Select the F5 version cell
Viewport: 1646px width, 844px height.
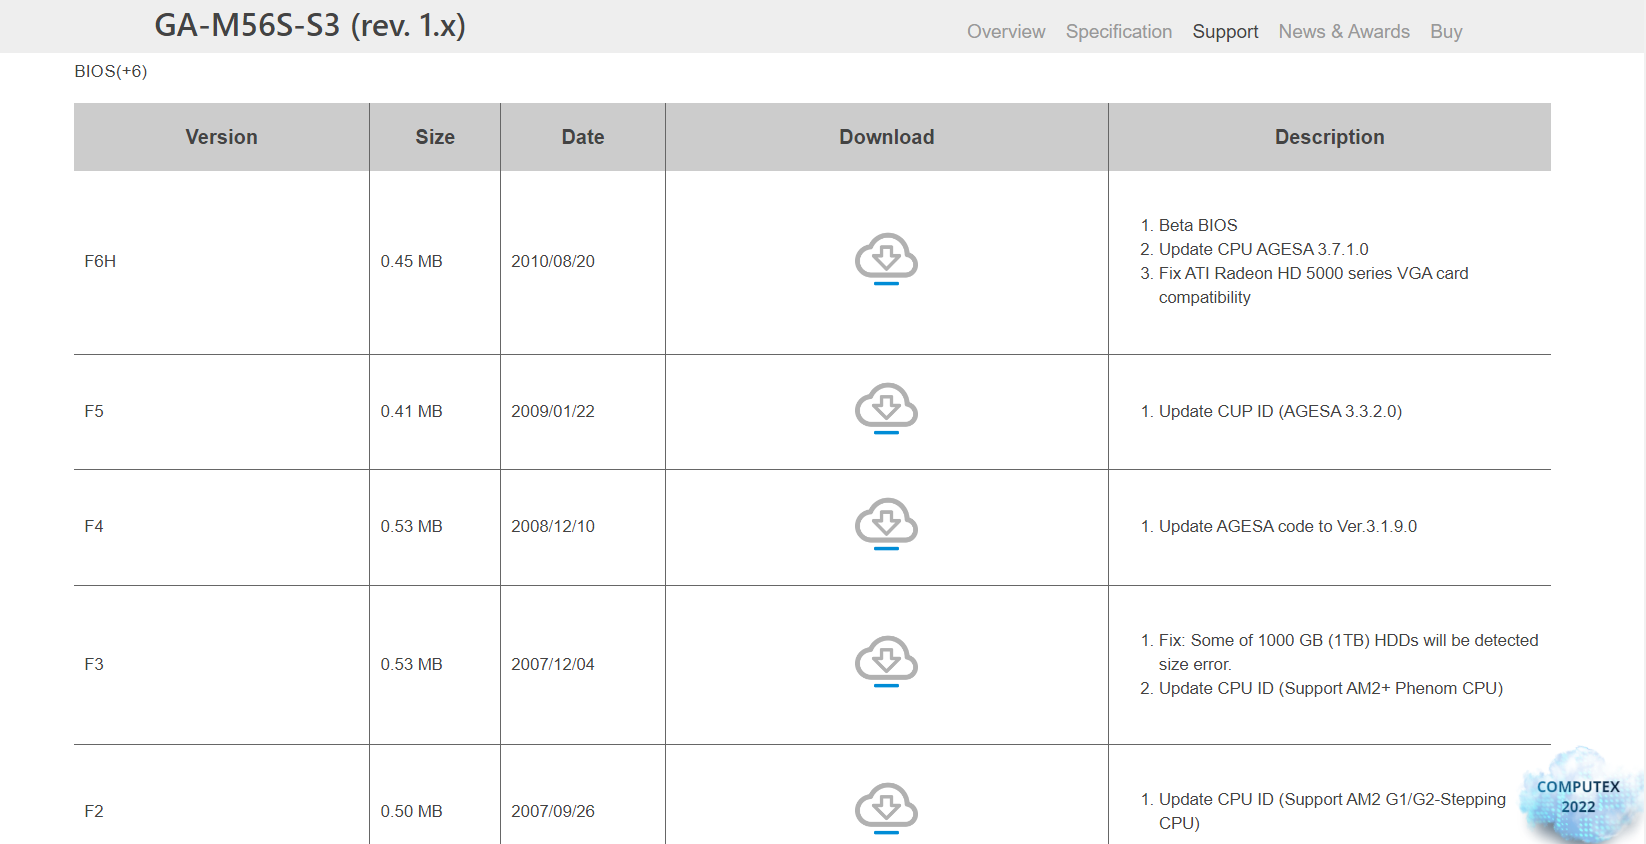pos(222,412)
